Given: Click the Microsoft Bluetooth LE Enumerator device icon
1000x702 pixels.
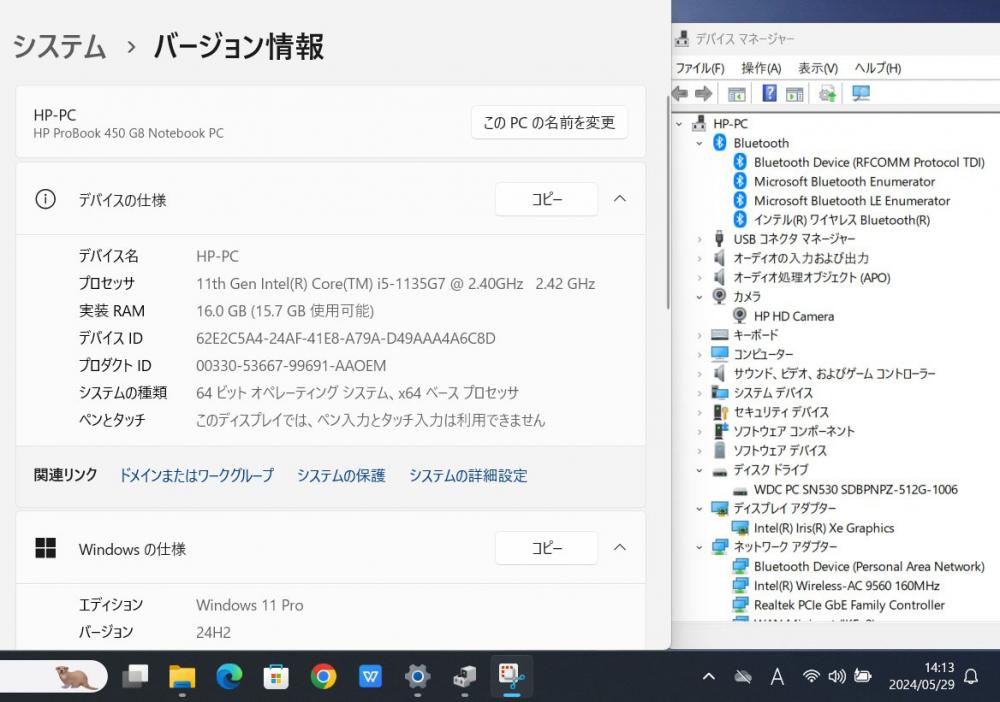Looking at the screenshot, I should click(740, 200).
